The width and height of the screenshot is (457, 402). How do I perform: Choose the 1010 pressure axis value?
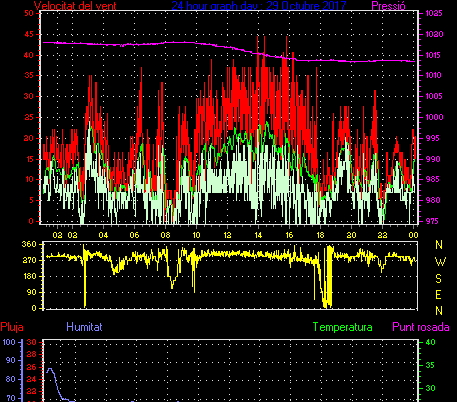pyautogui.click(x=434, y=76)
